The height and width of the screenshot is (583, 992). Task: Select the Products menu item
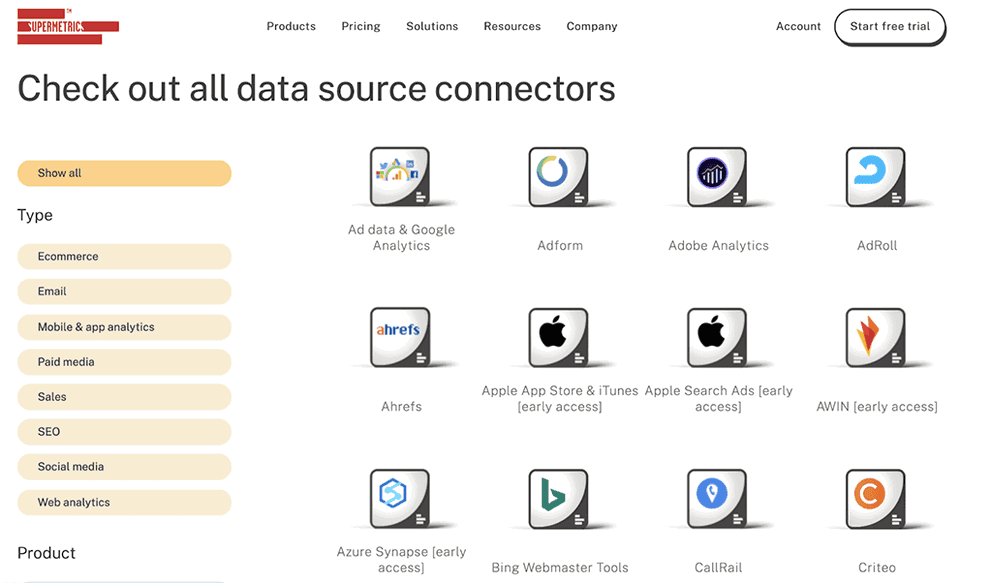click(291, 26)
